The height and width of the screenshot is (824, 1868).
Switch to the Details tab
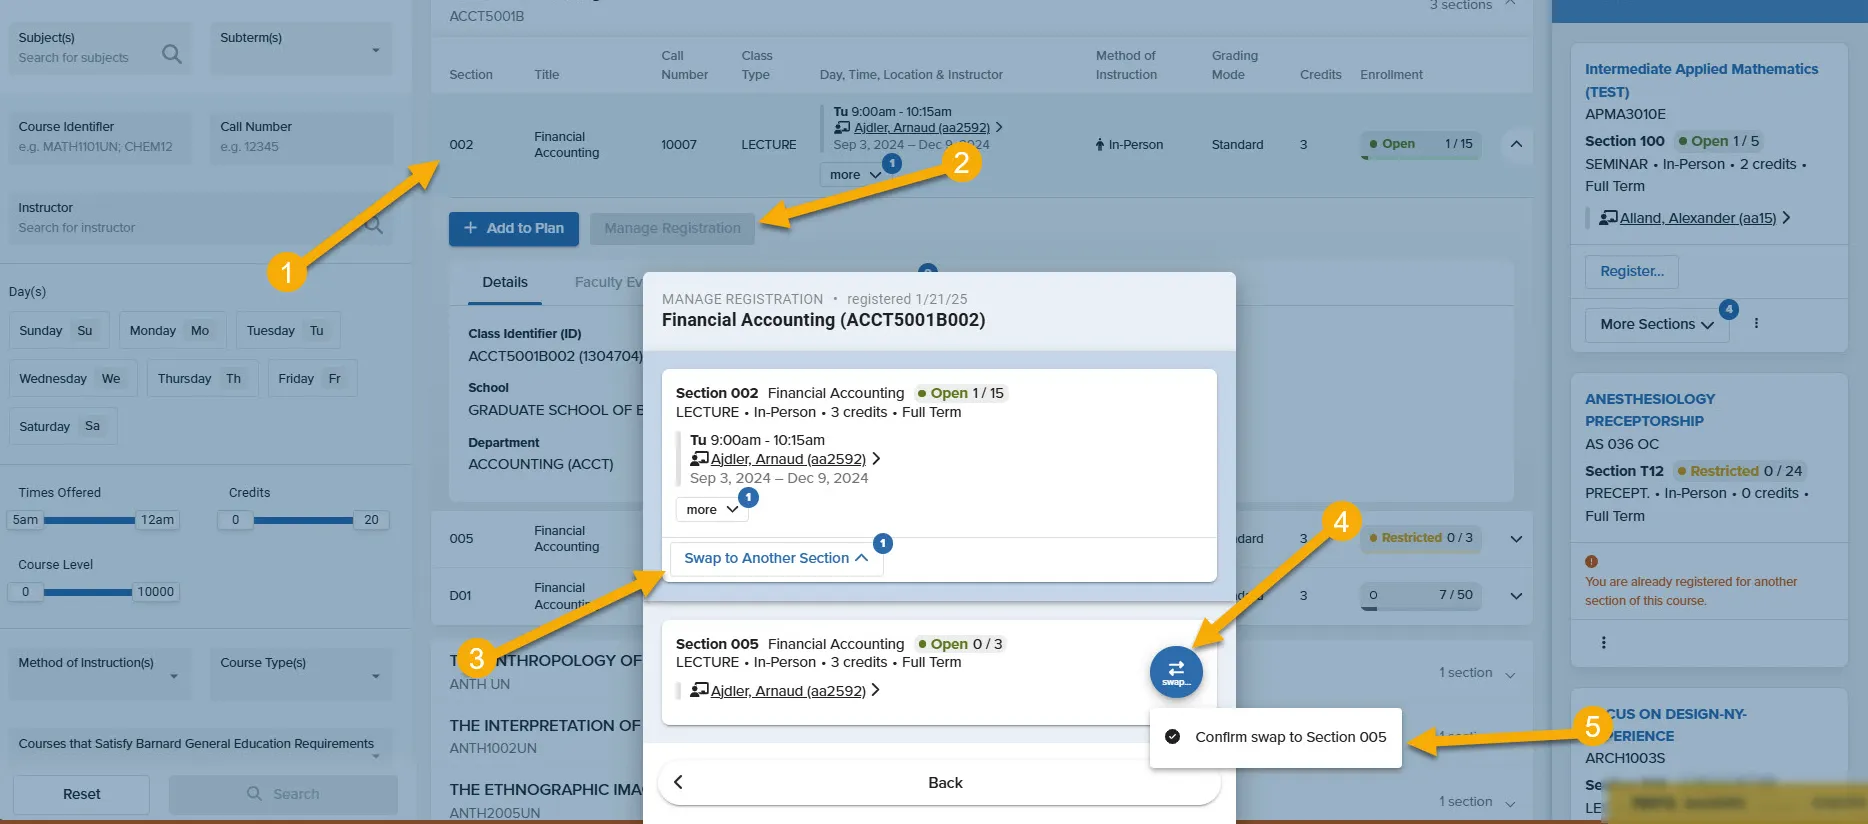tap(505, 283)
